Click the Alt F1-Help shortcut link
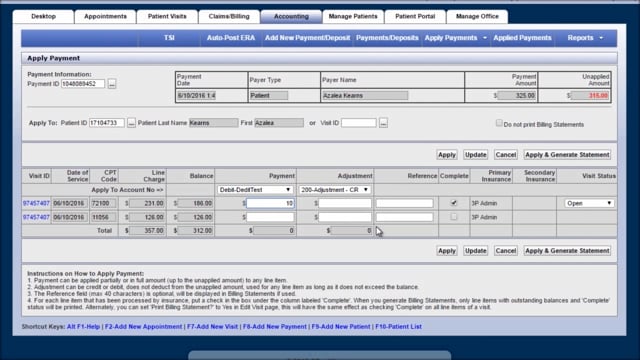640x360 pixels. click(x=83, y=327)
